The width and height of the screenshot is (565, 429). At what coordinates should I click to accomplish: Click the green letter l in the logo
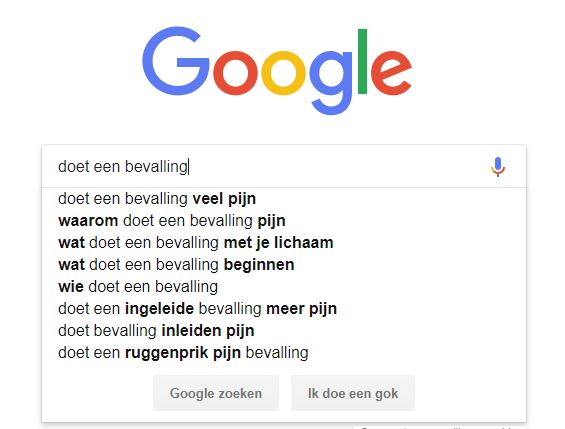[x=362, y=61]
